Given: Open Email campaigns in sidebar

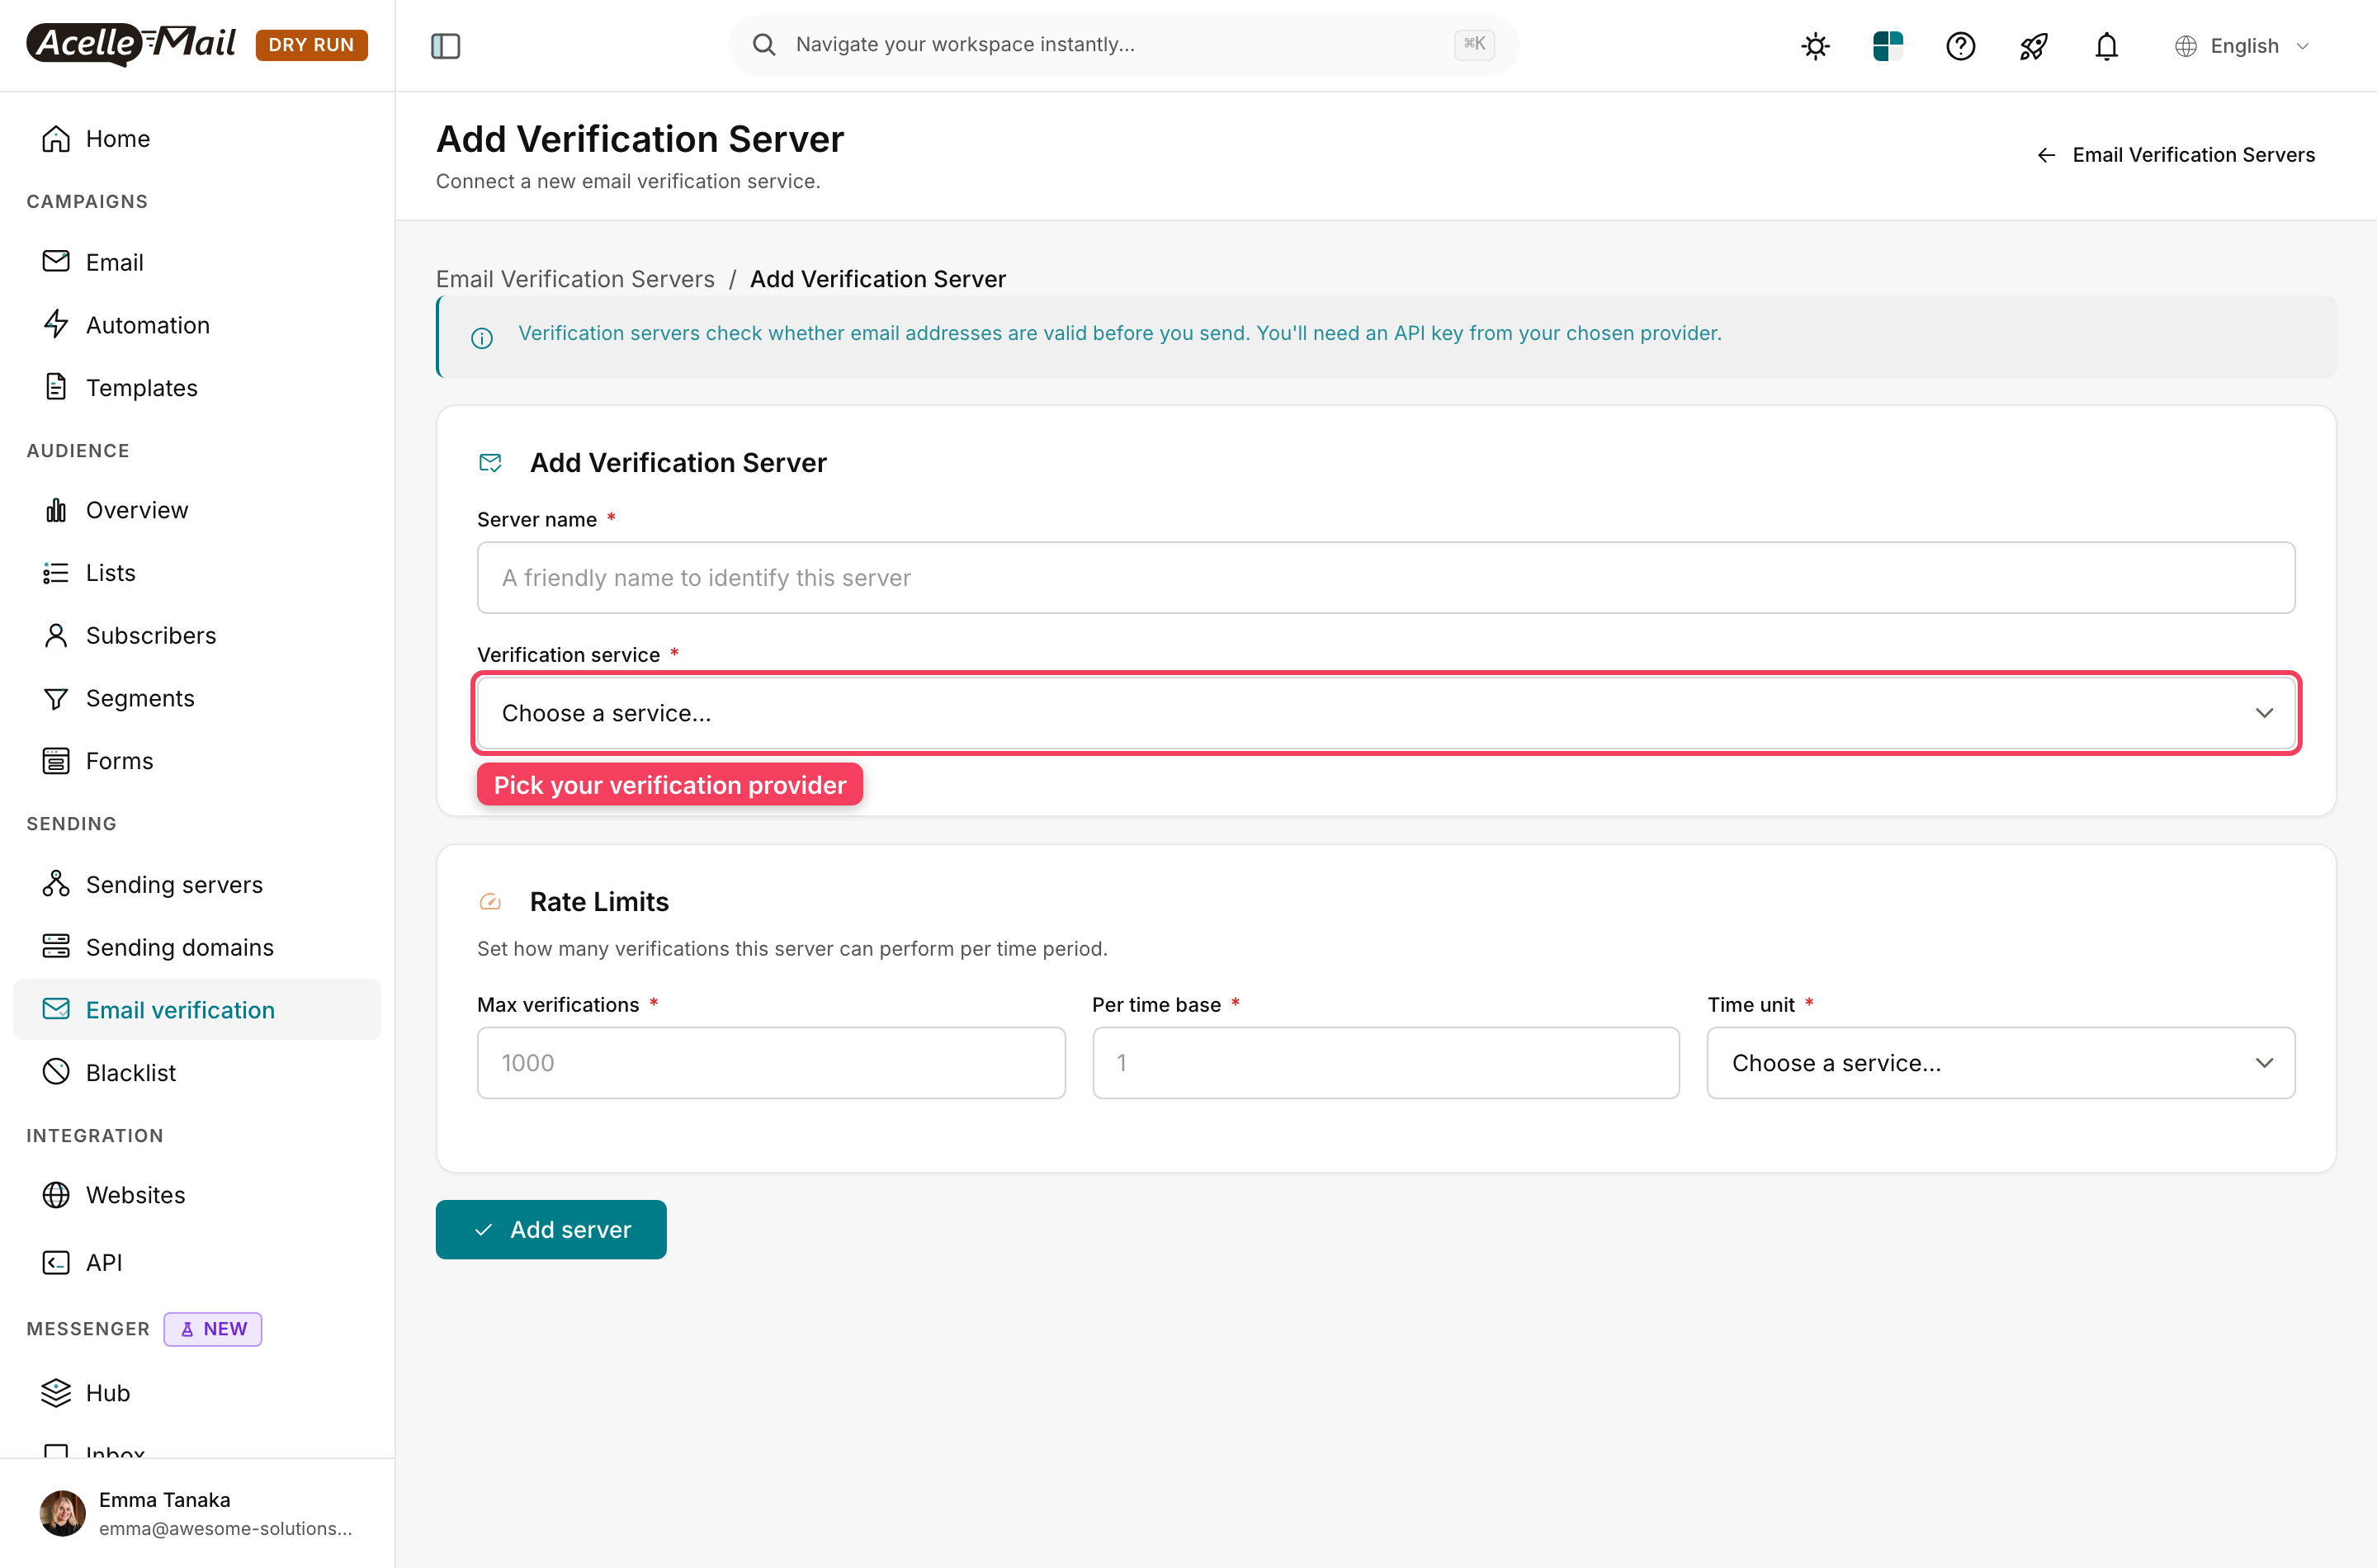Looking at the screenshot, I should 197,262.
